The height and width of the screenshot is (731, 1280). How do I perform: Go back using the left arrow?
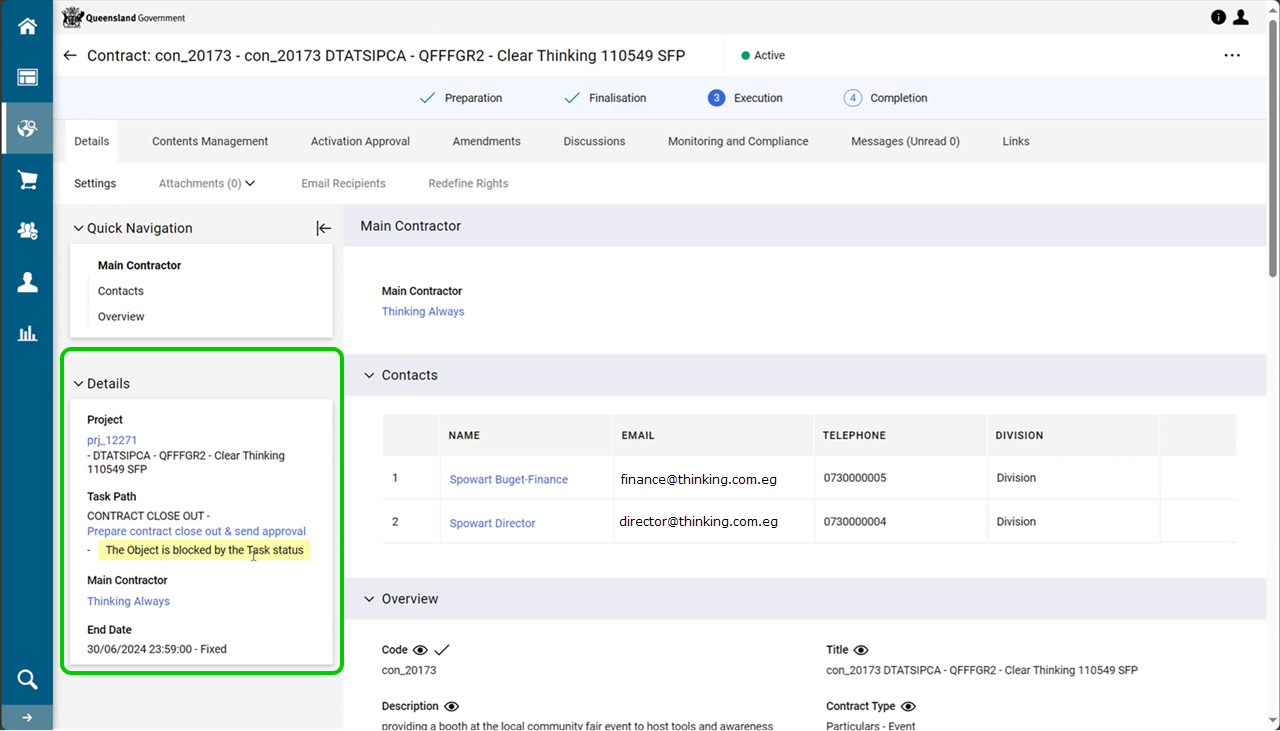[69, 56]
